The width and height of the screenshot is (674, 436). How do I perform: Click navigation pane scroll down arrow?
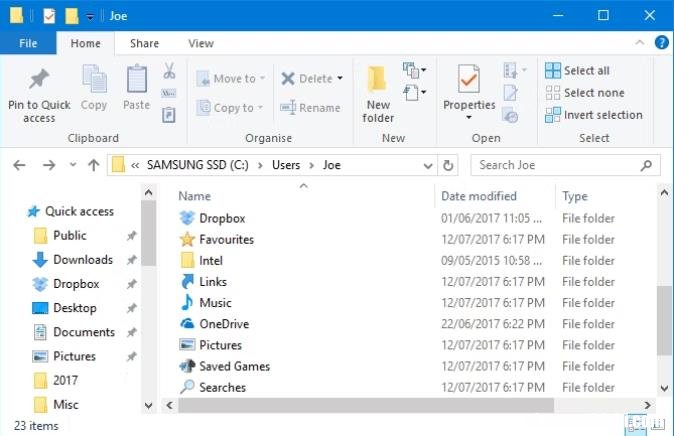pos(149,405)
